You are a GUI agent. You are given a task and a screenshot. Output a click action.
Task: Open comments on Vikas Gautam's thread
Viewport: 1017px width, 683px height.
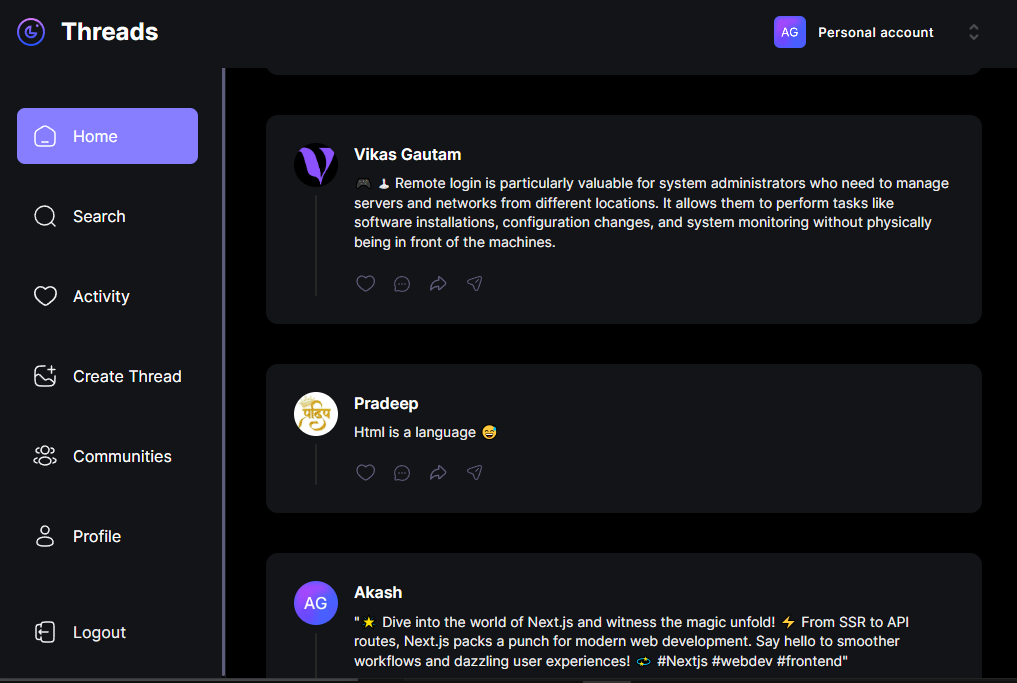click(402, 284)
